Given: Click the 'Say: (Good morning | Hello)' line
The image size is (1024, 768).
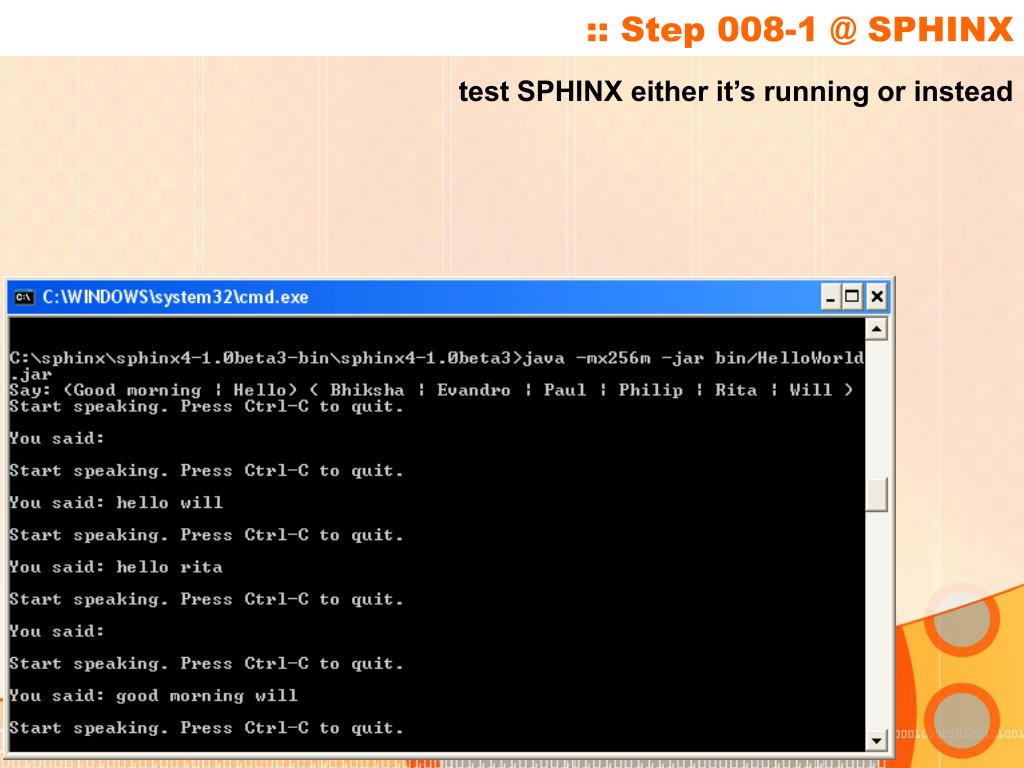Looking at the screenshot, I should 431,390.
